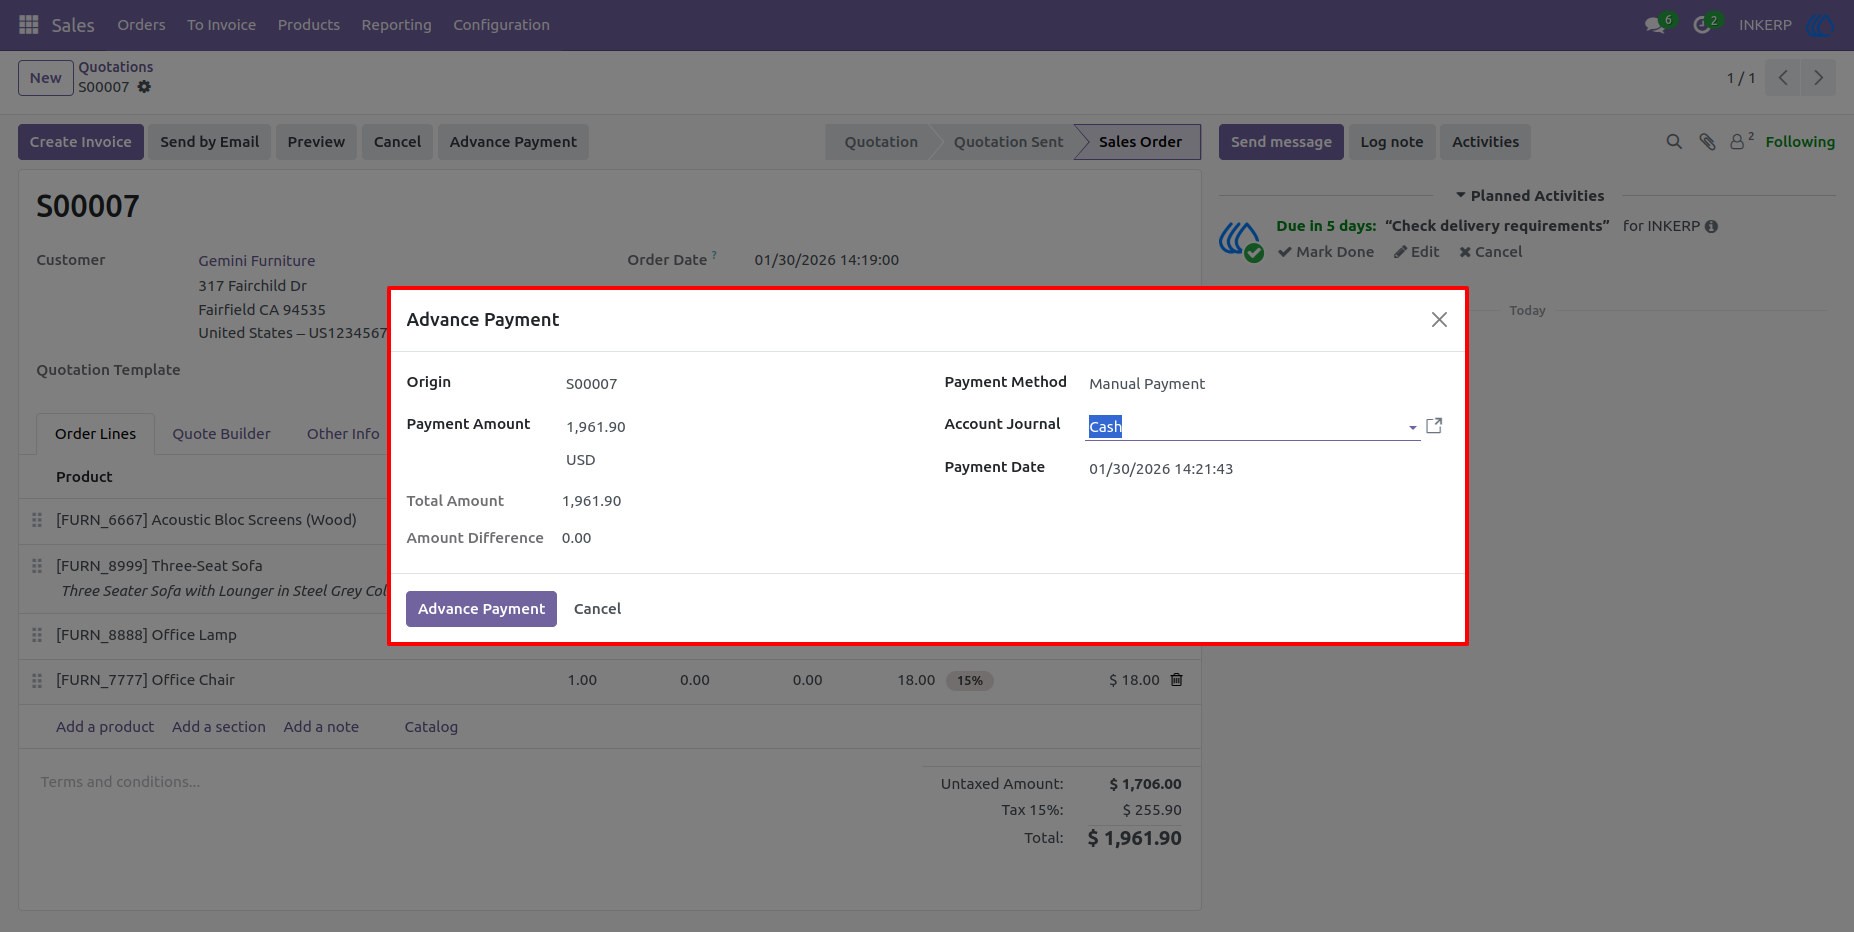The height and width of the screenshot is (932, 1854).
Task: Open the conversations messages icon
Action: pyautogui.click(x=1655, y=25)
